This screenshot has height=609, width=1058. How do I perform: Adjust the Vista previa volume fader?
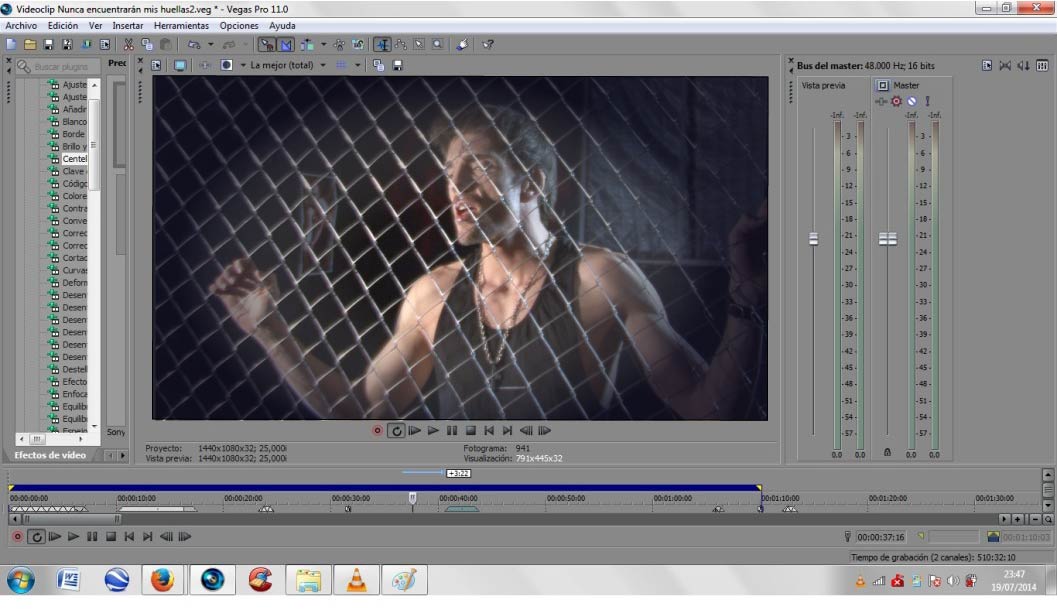pos(814,239)
